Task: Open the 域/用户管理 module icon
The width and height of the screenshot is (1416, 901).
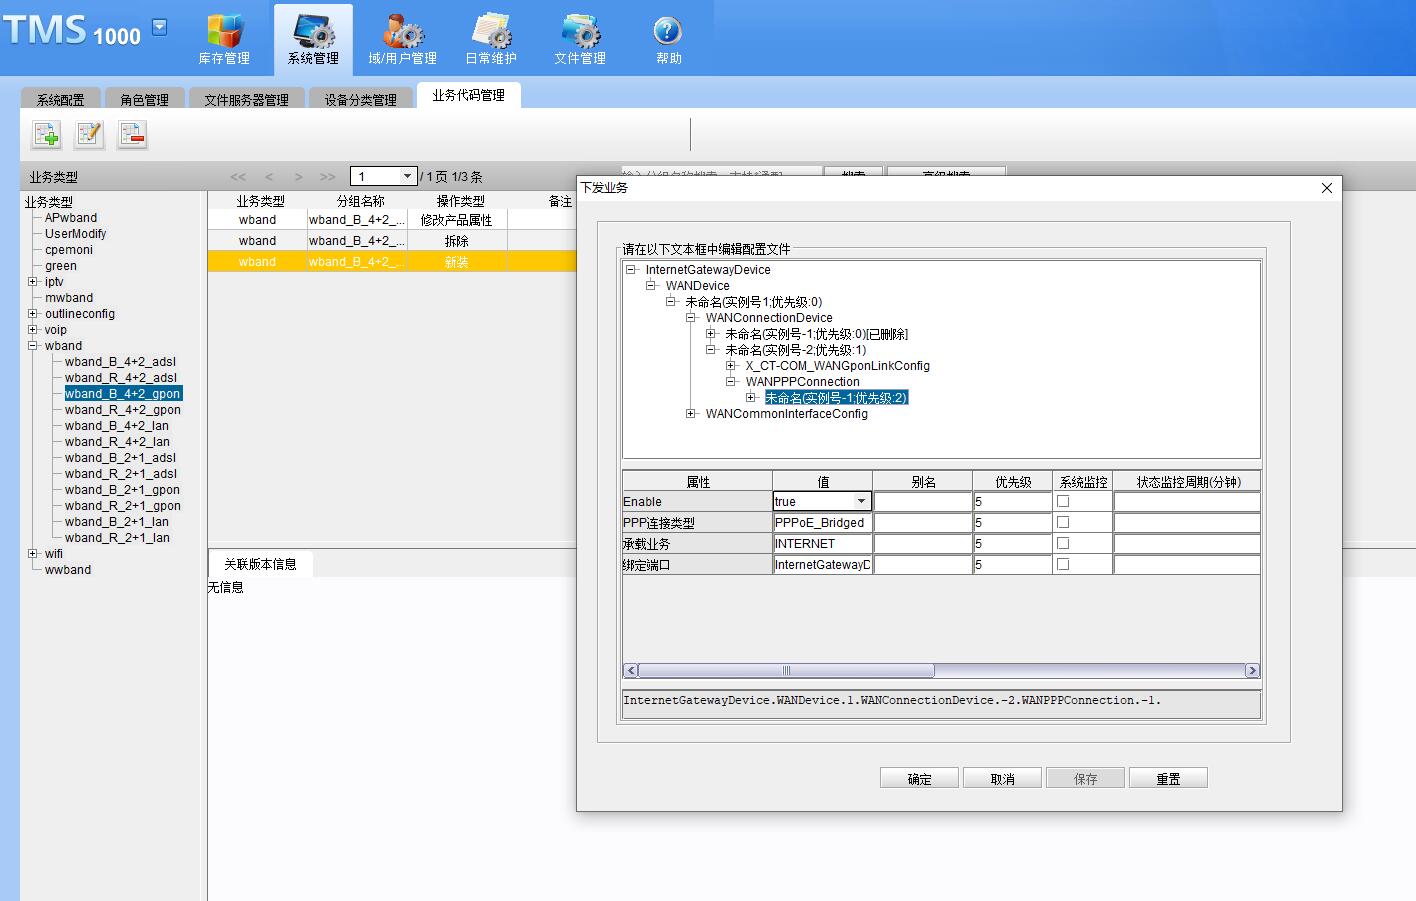Action: point(402,40)
